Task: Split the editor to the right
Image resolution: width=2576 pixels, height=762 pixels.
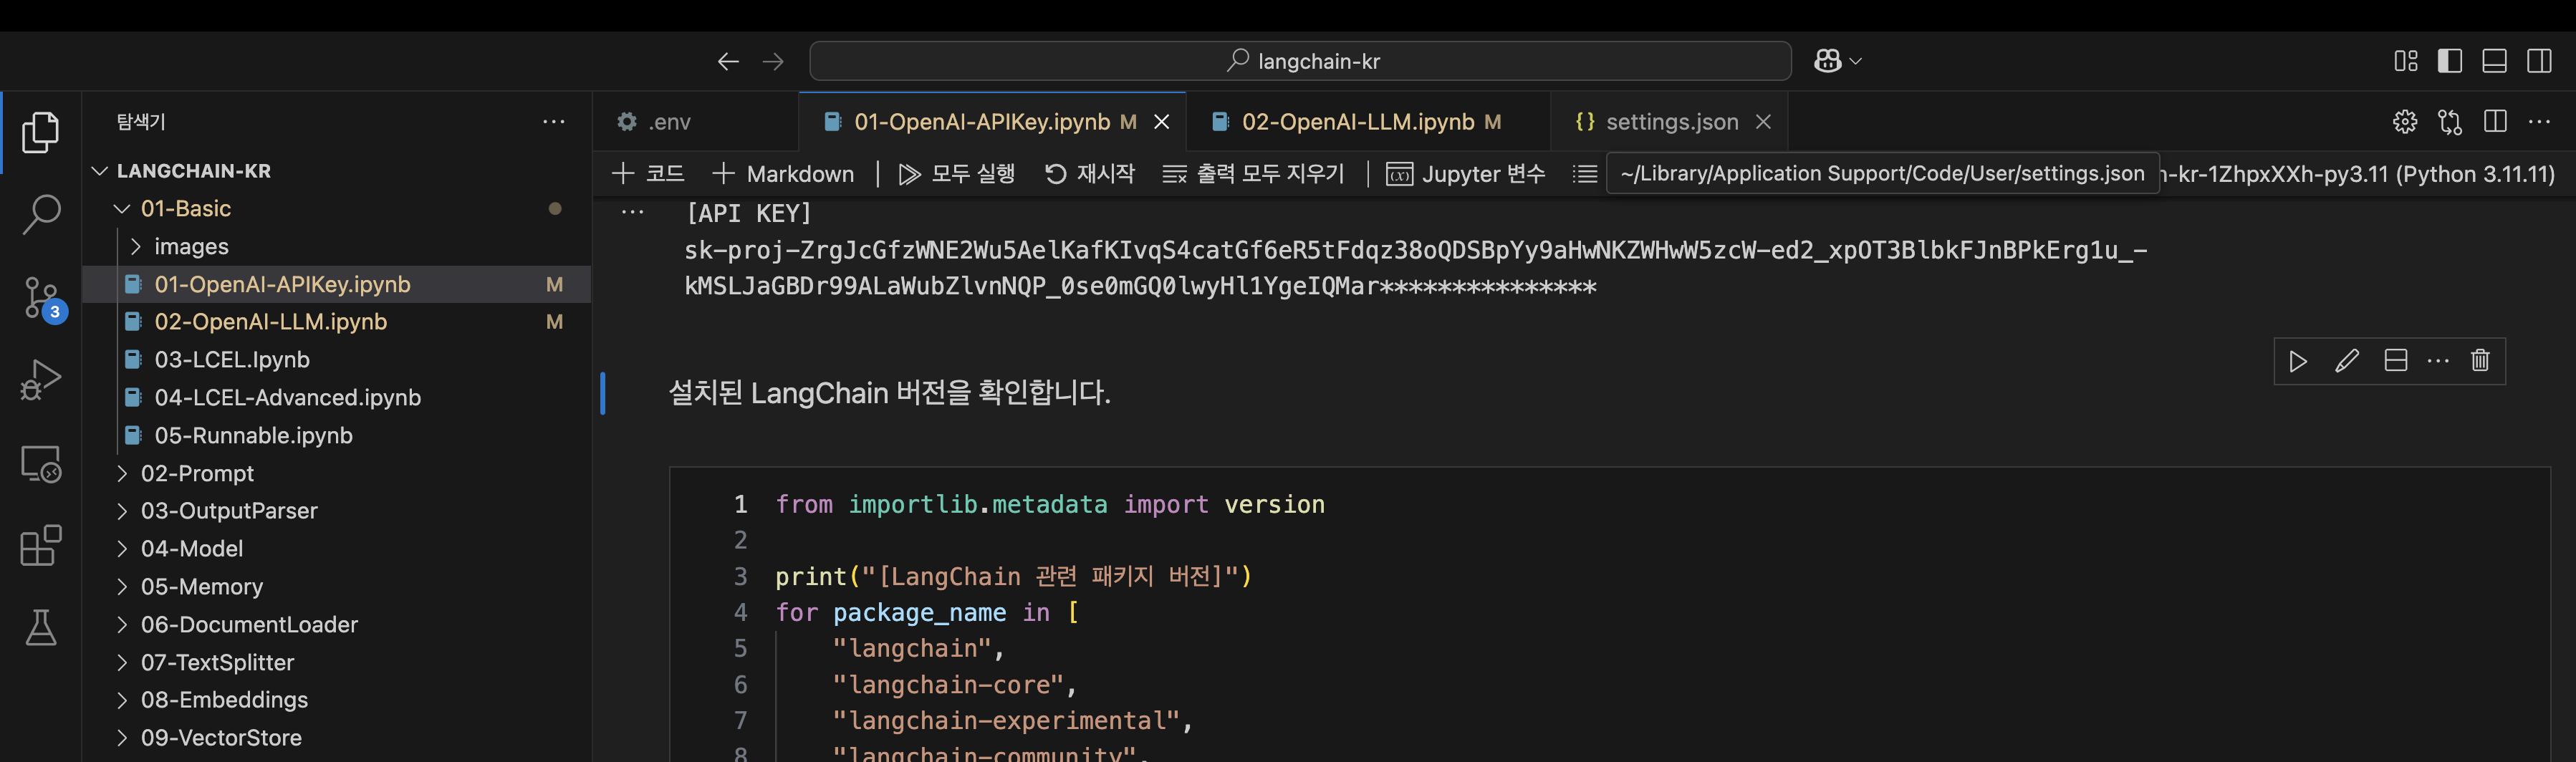Action: (2495, 122)
